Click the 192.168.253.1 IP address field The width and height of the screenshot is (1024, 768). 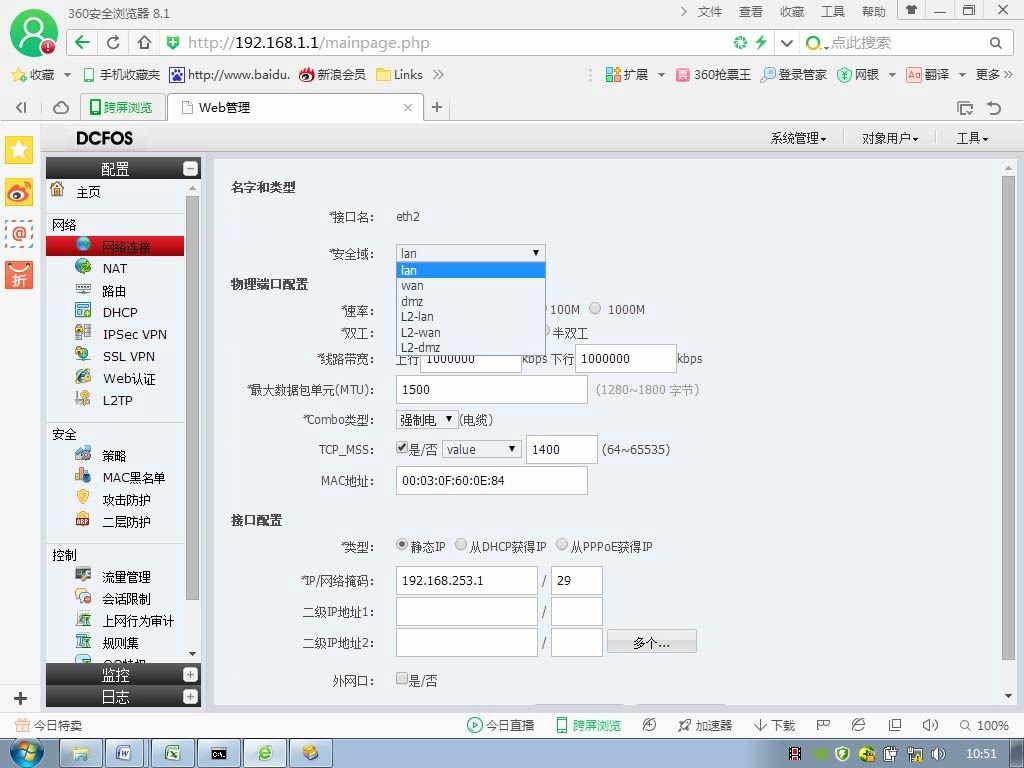tap(467, 581)
